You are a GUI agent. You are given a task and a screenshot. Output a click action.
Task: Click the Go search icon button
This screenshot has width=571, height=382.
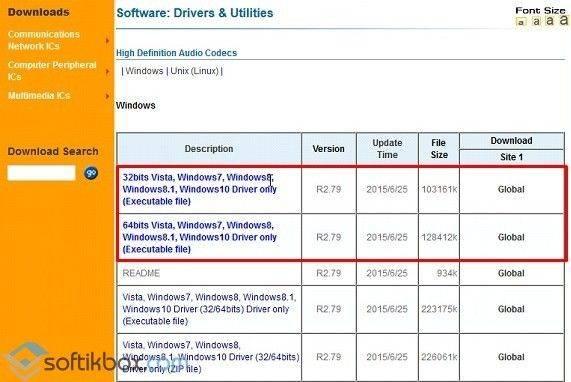pyautogui.click(x=91, y=173)
